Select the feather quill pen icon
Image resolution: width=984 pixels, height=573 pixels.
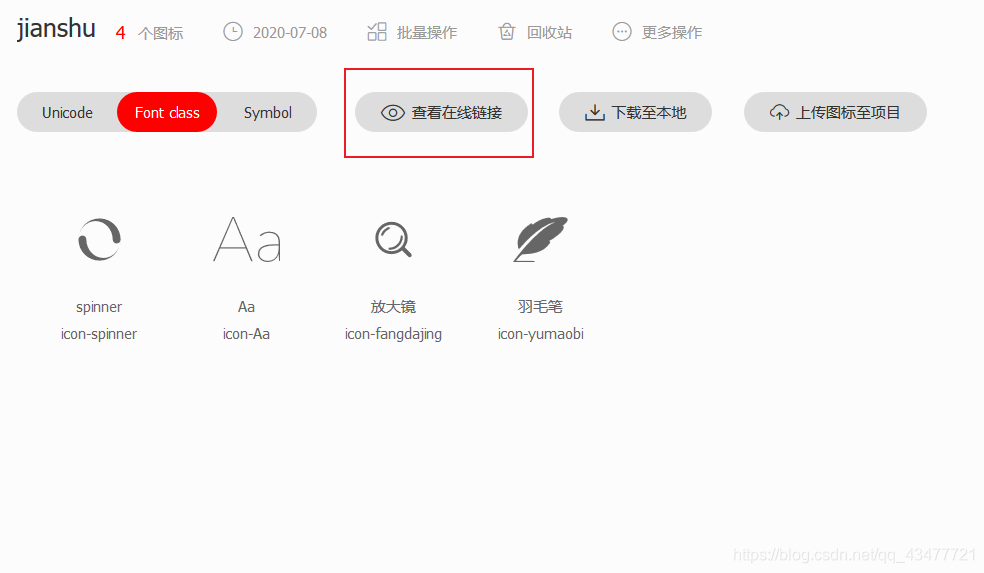[x=540, y=239]
